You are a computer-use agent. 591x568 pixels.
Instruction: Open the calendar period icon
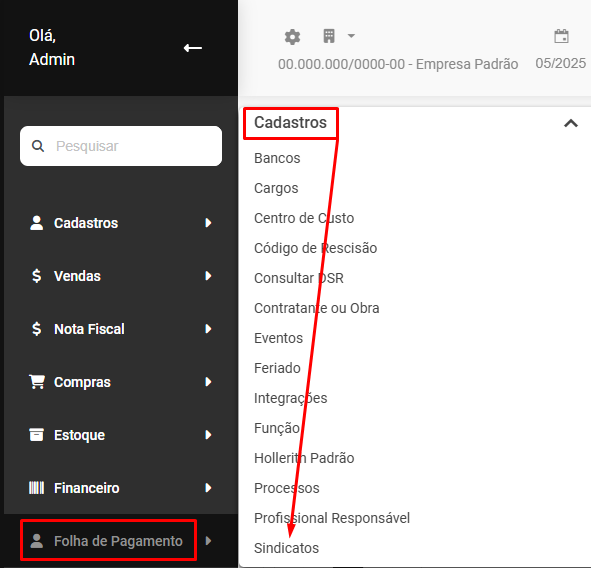point(561,36)
